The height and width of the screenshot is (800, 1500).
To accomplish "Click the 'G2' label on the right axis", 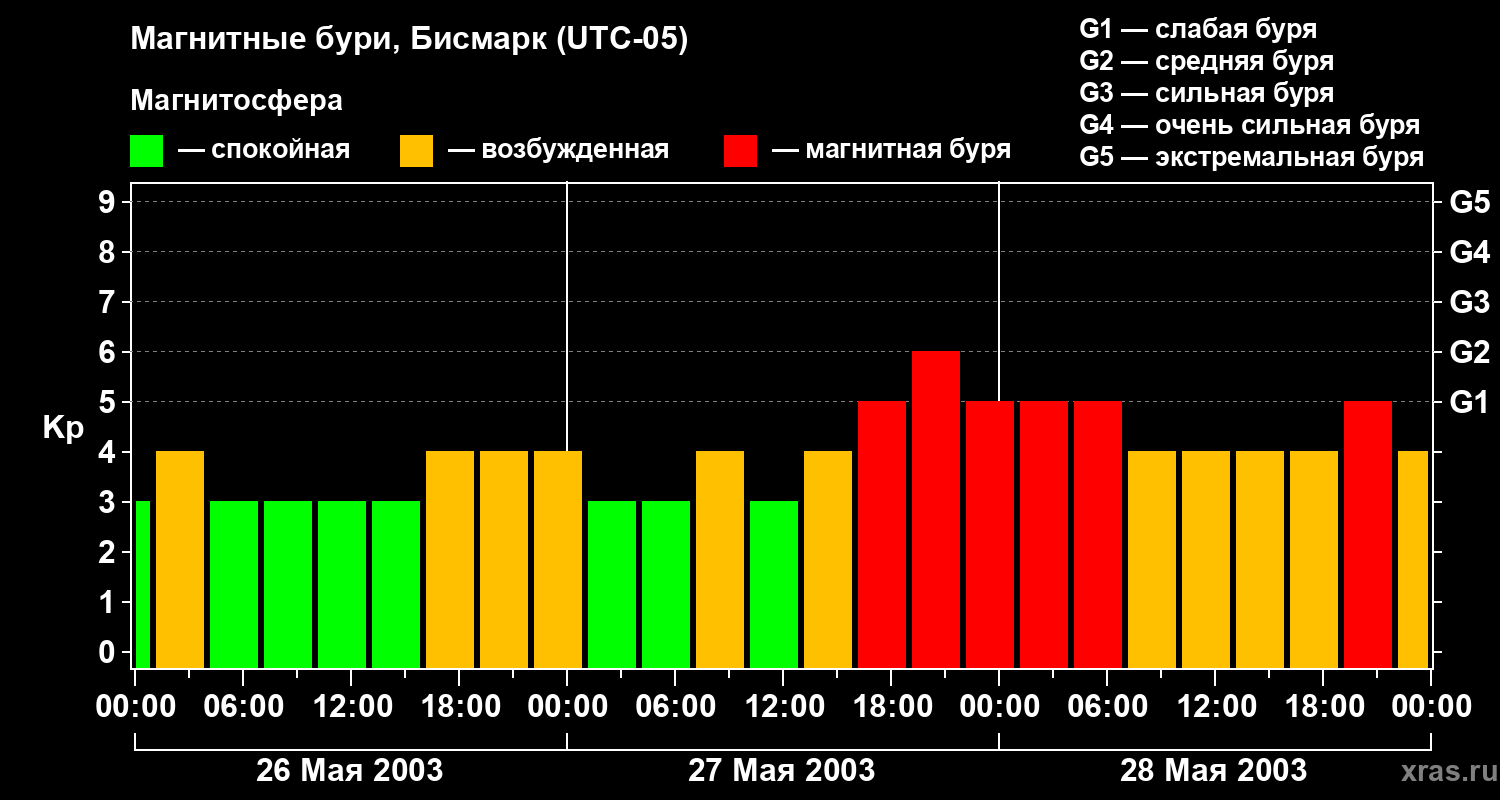I will coord(1469,353).
